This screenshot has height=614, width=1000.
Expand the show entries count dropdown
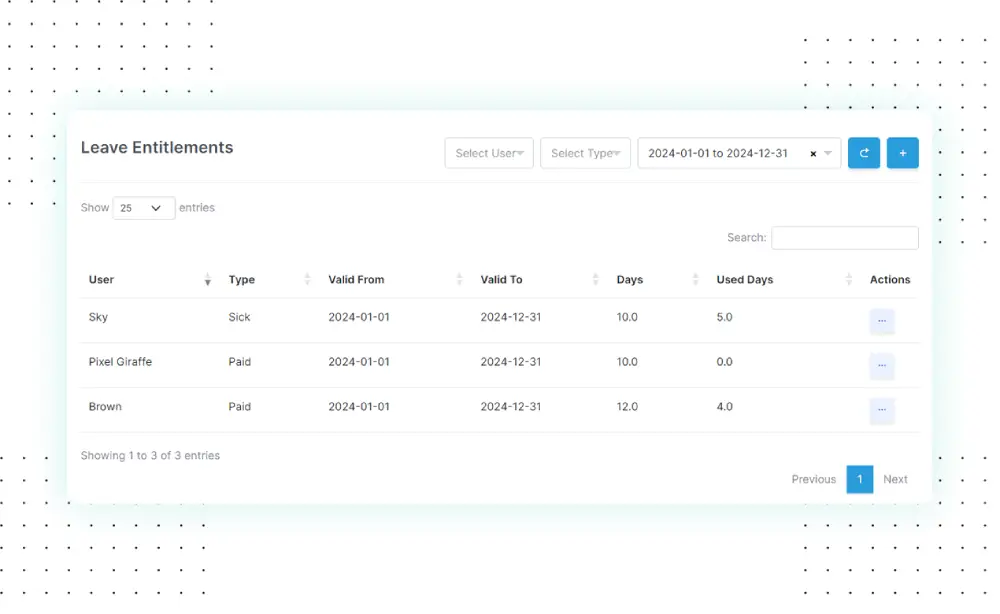tap(143, 208)
